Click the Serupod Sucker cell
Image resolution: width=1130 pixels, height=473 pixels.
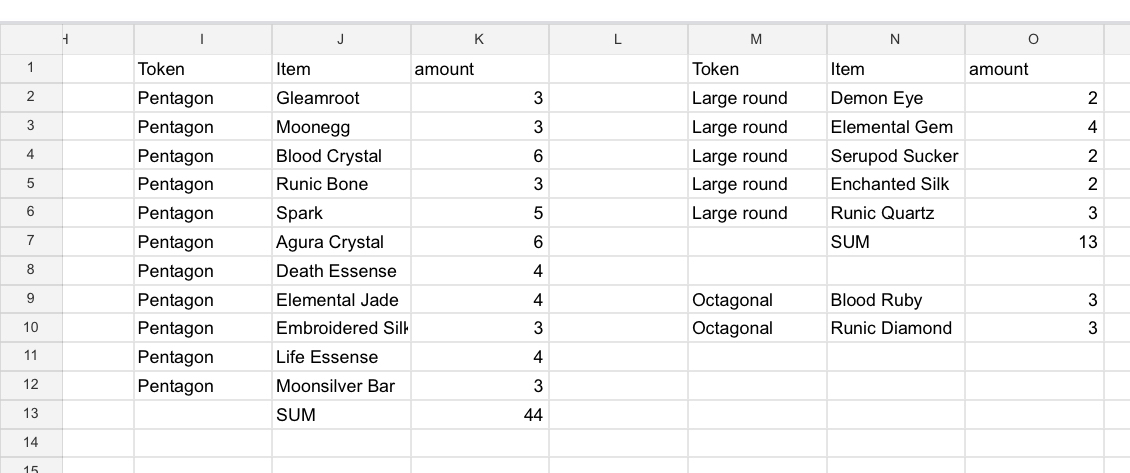pyautogui.click(x=895, y=156)
